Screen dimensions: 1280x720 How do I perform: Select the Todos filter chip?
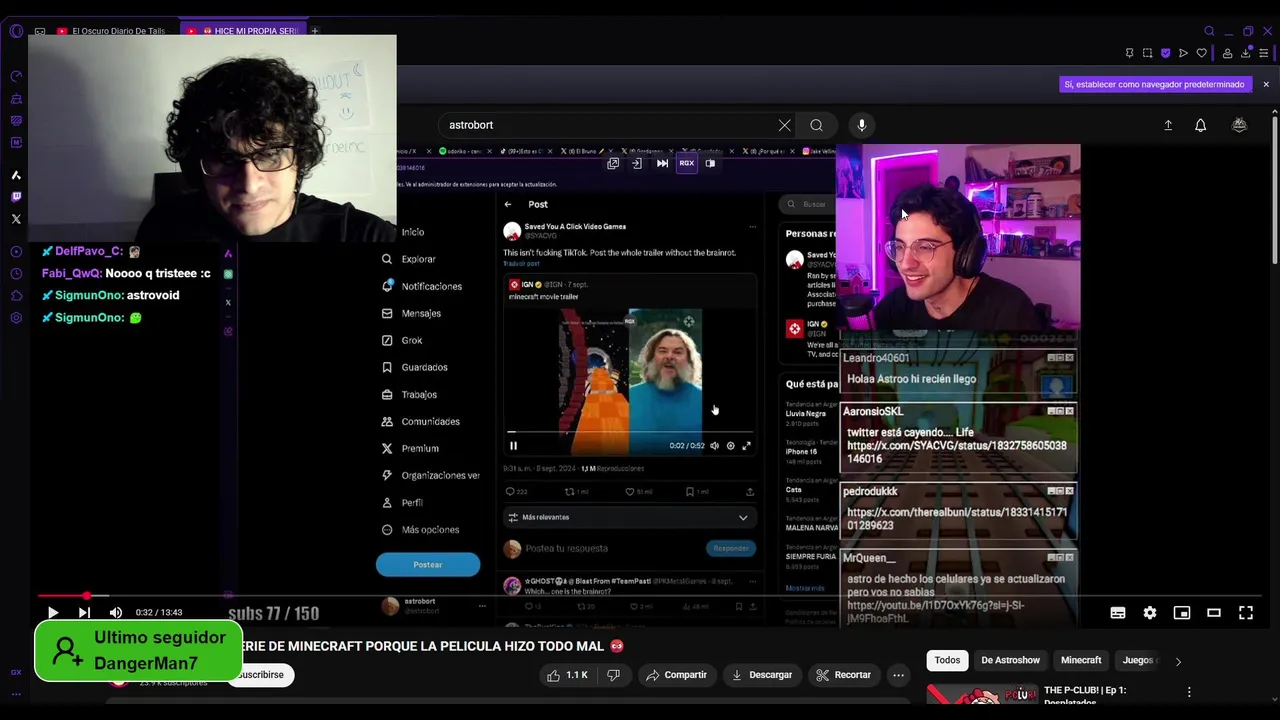point(947,660)
